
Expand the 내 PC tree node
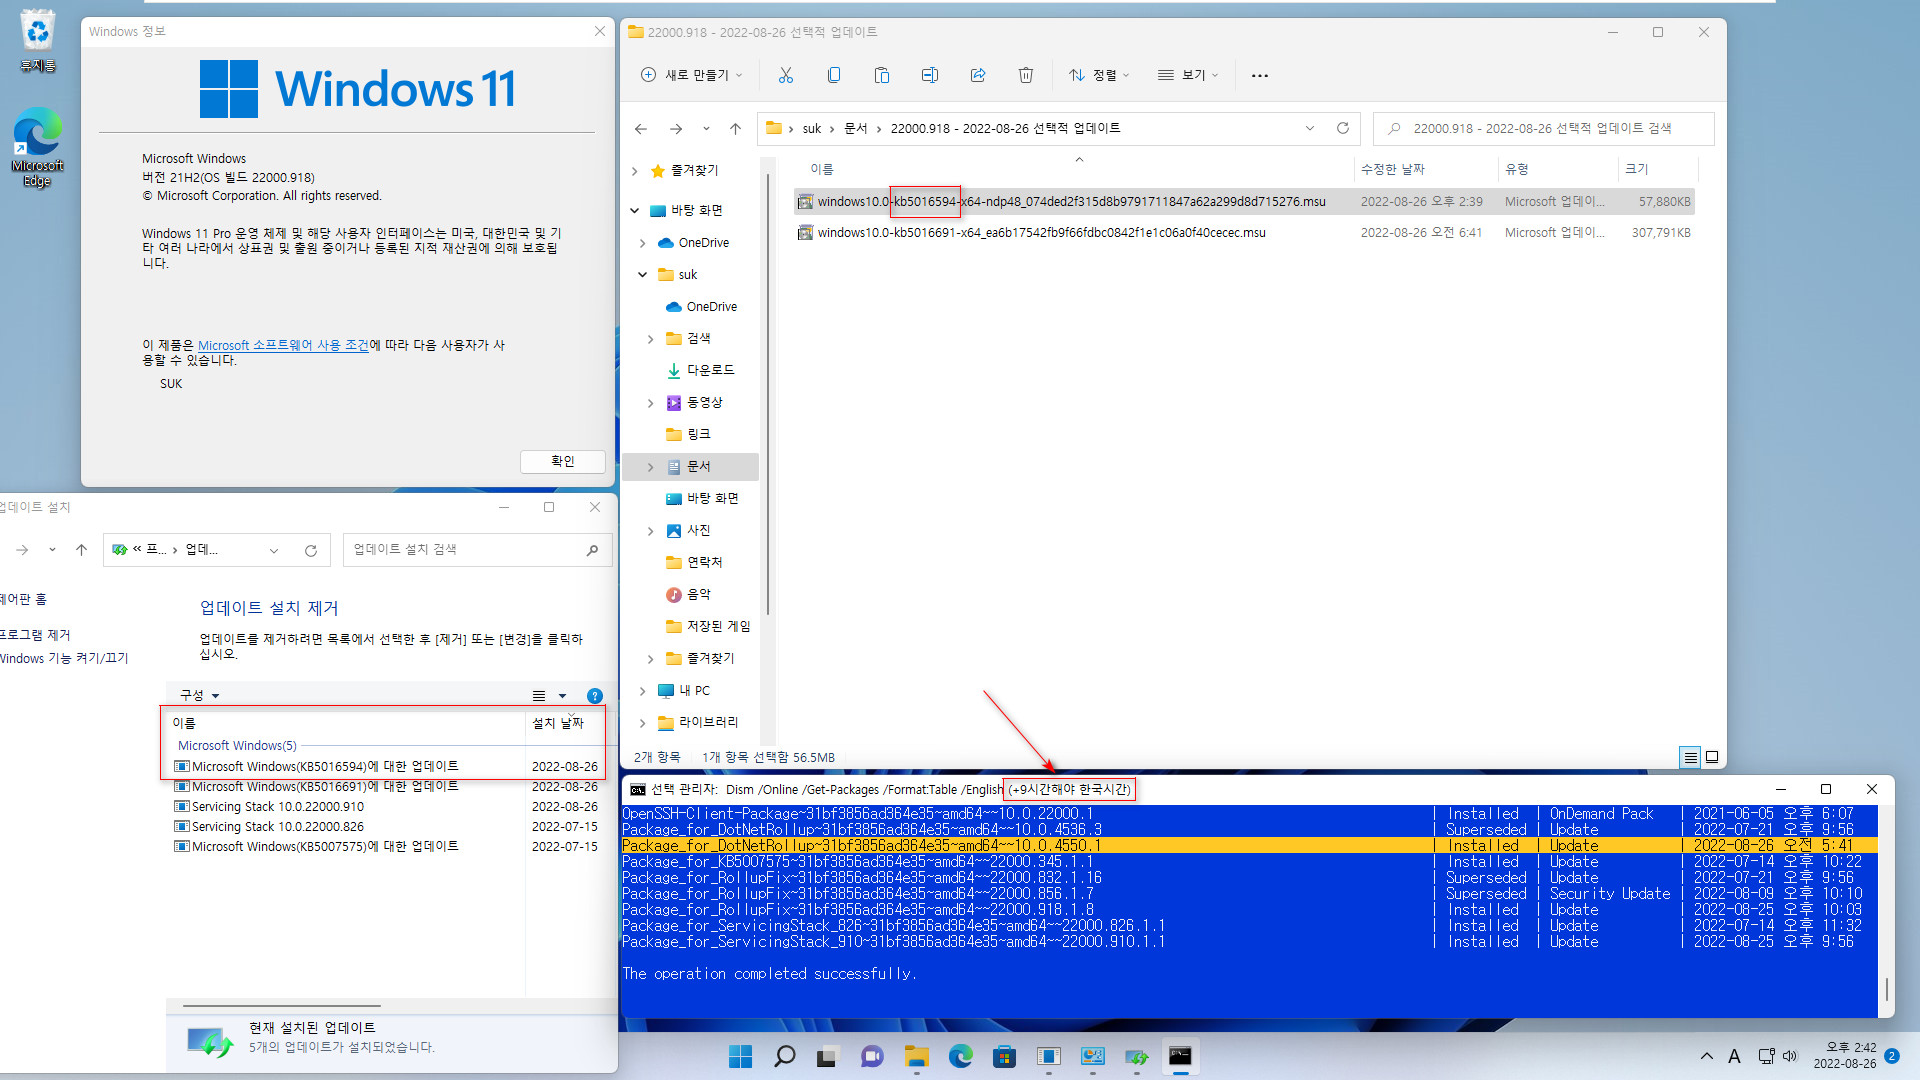click(x=642, y=691)
